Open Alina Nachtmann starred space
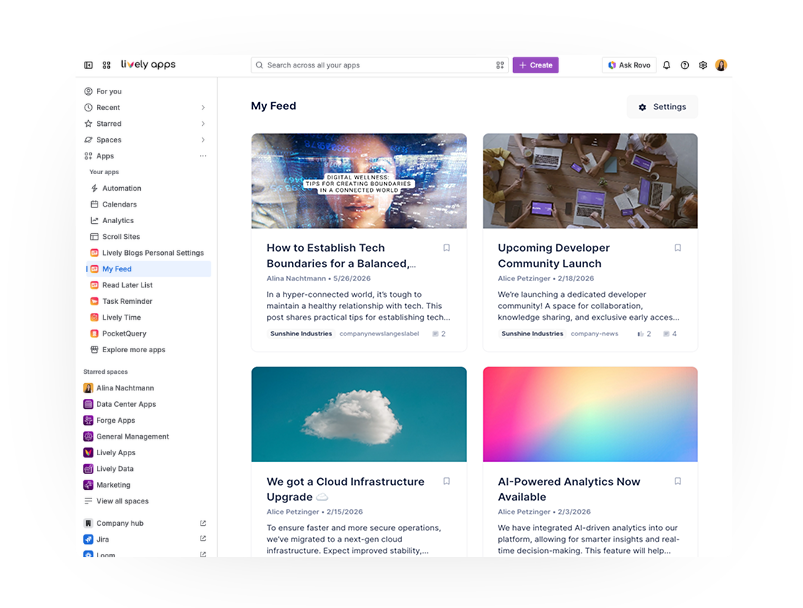The height and width of the screenshot is (608, 803). pyautogui.click(x=147, y=388)
